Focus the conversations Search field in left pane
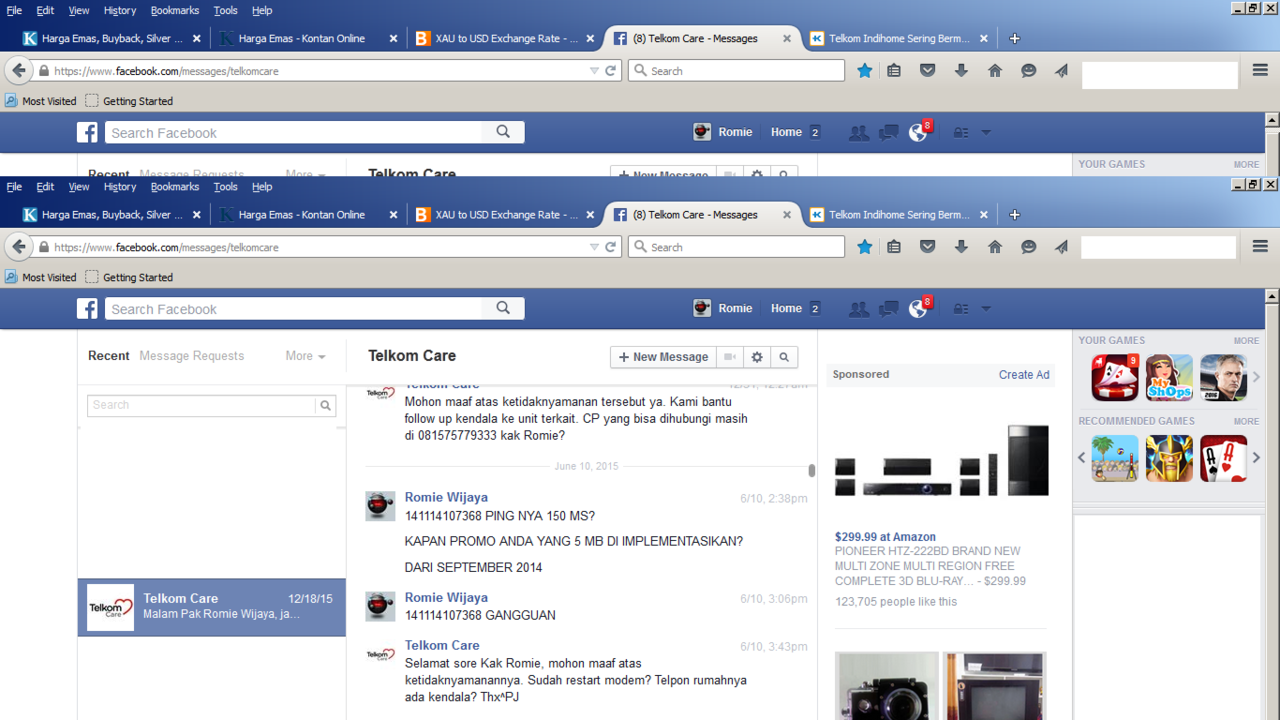This screenshot has width=1280, height=720. [x=202, y=405]
